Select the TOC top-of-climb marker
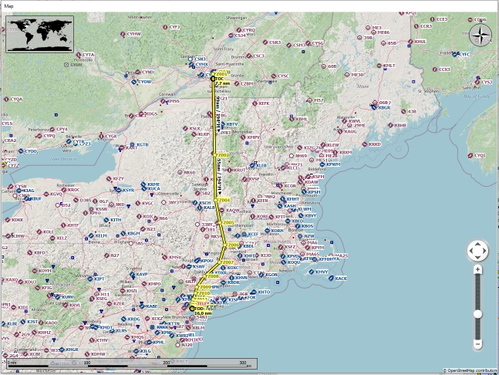Viewport: 499px width, 375px height. tap(213, 79)
